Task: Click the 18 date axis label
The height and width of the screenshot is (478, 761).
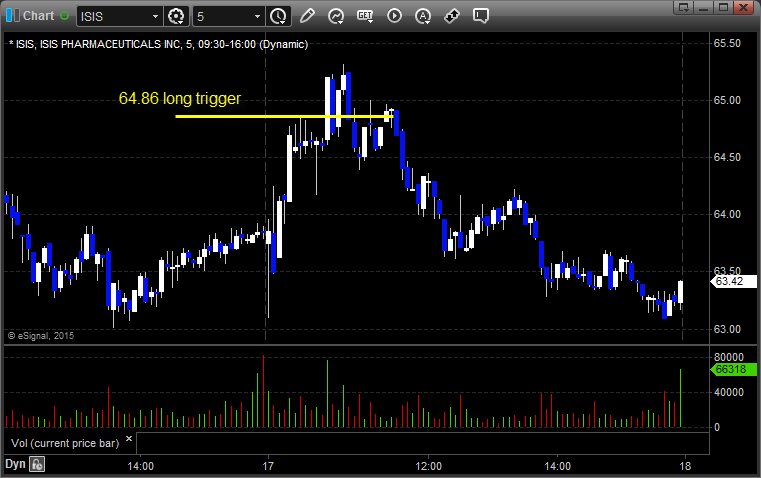Action: [685, 466]
